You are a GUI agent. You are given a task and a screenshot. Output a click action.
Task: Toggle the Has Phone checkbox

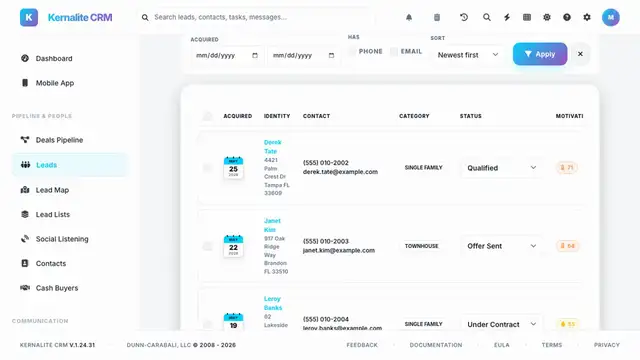click(352, 51)
